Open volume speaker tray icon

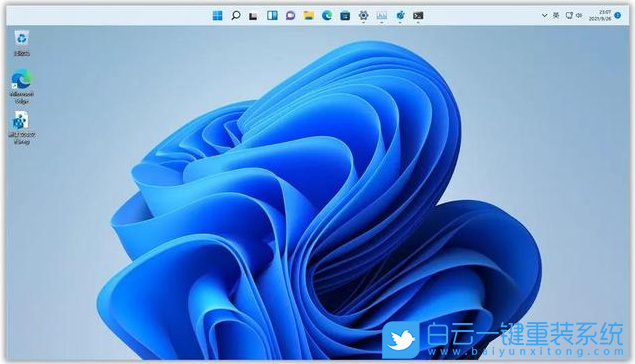pyautogui.click(x=579, y=15)
